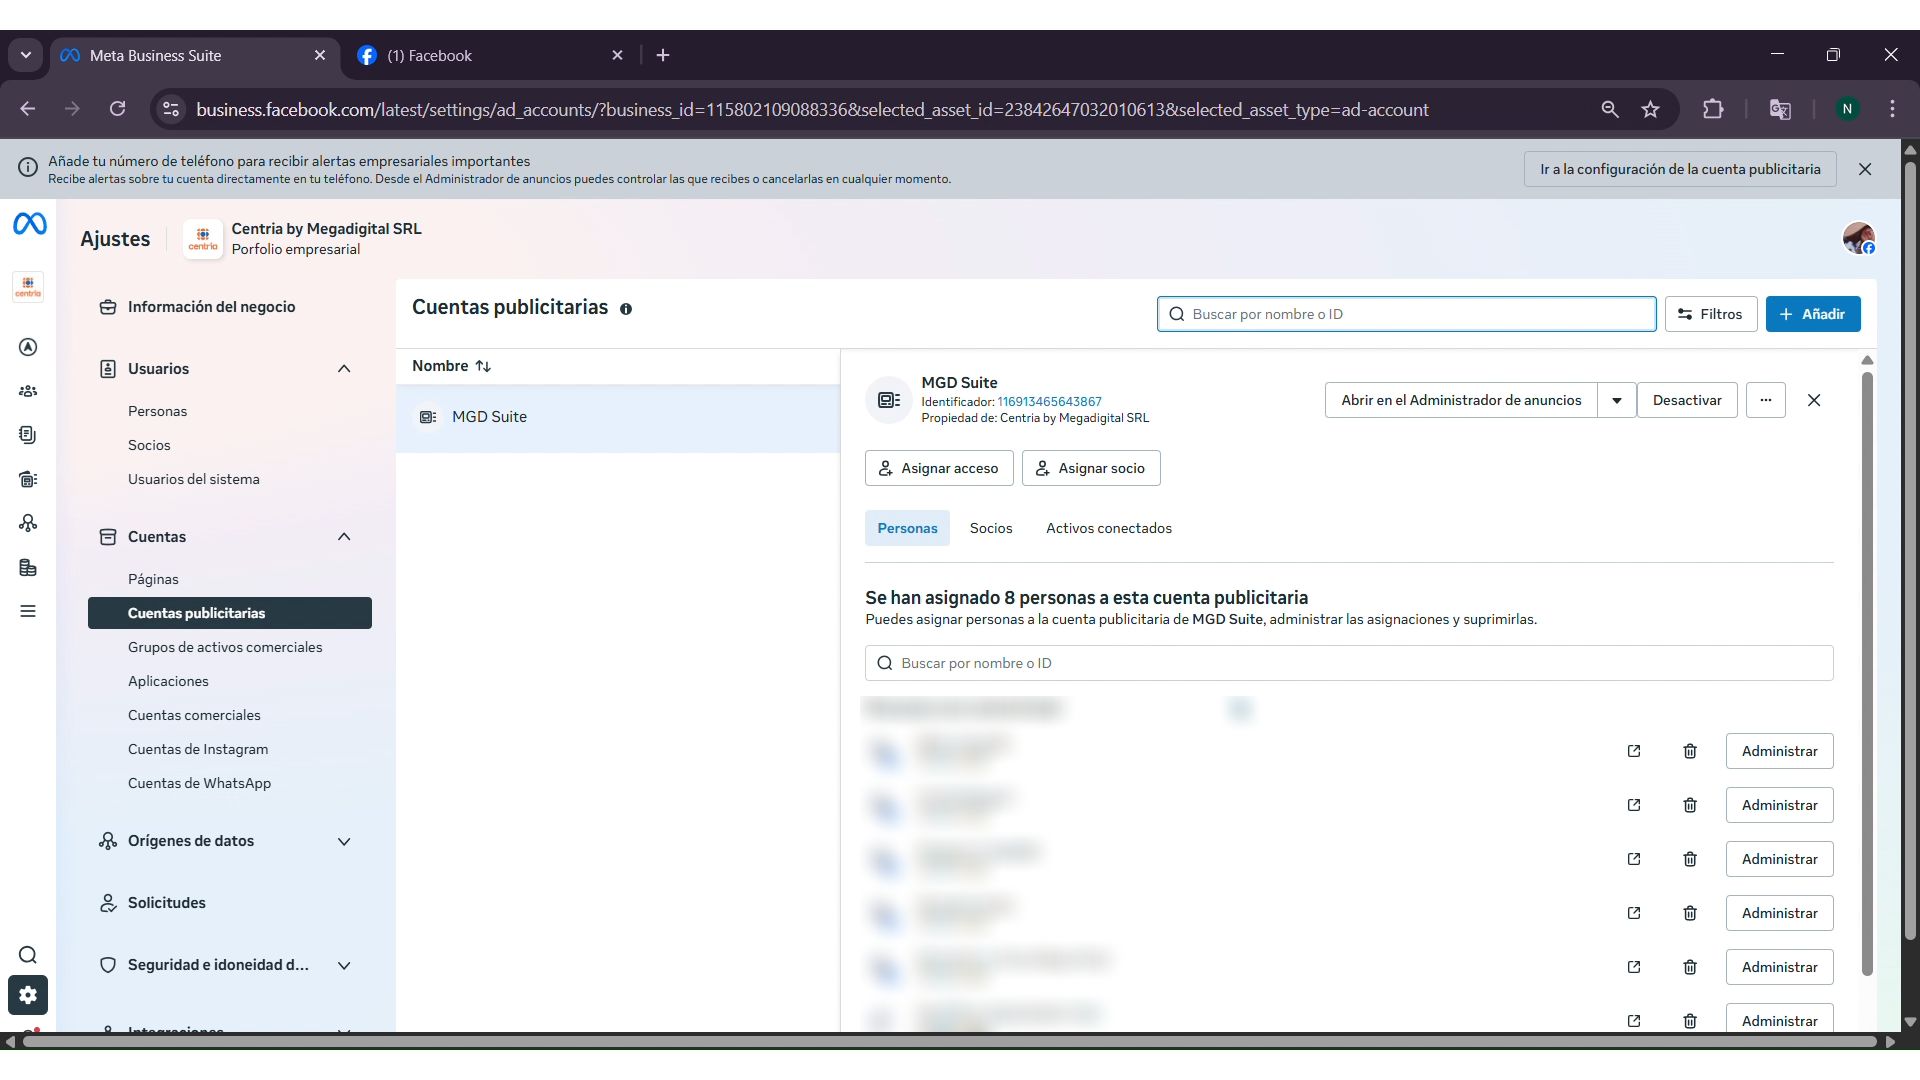Open the document-pages icon in the left rail

(x=28, y=435)
